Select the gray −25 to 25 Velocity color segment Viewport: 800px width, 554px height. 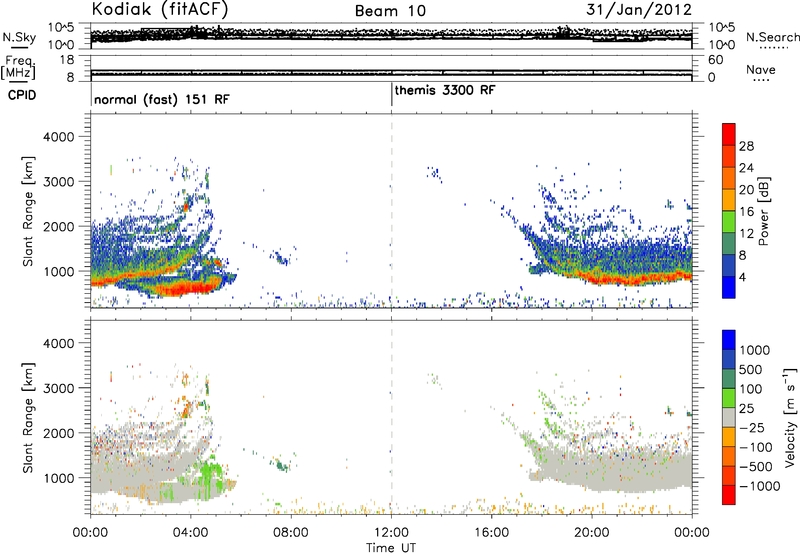click(x=729, y=417)
